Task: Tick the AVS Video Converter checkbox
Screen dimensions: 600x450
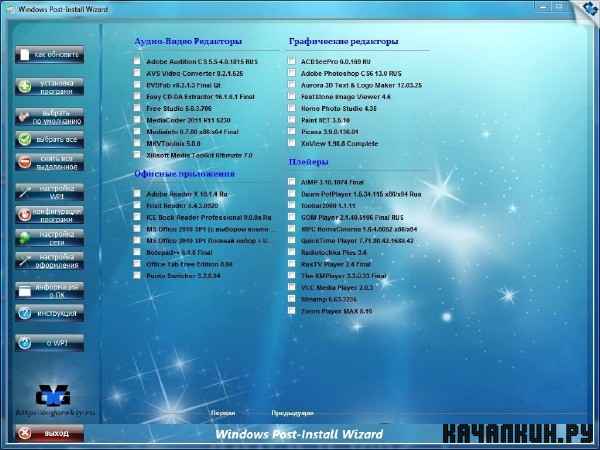Action: coord(137,73)
